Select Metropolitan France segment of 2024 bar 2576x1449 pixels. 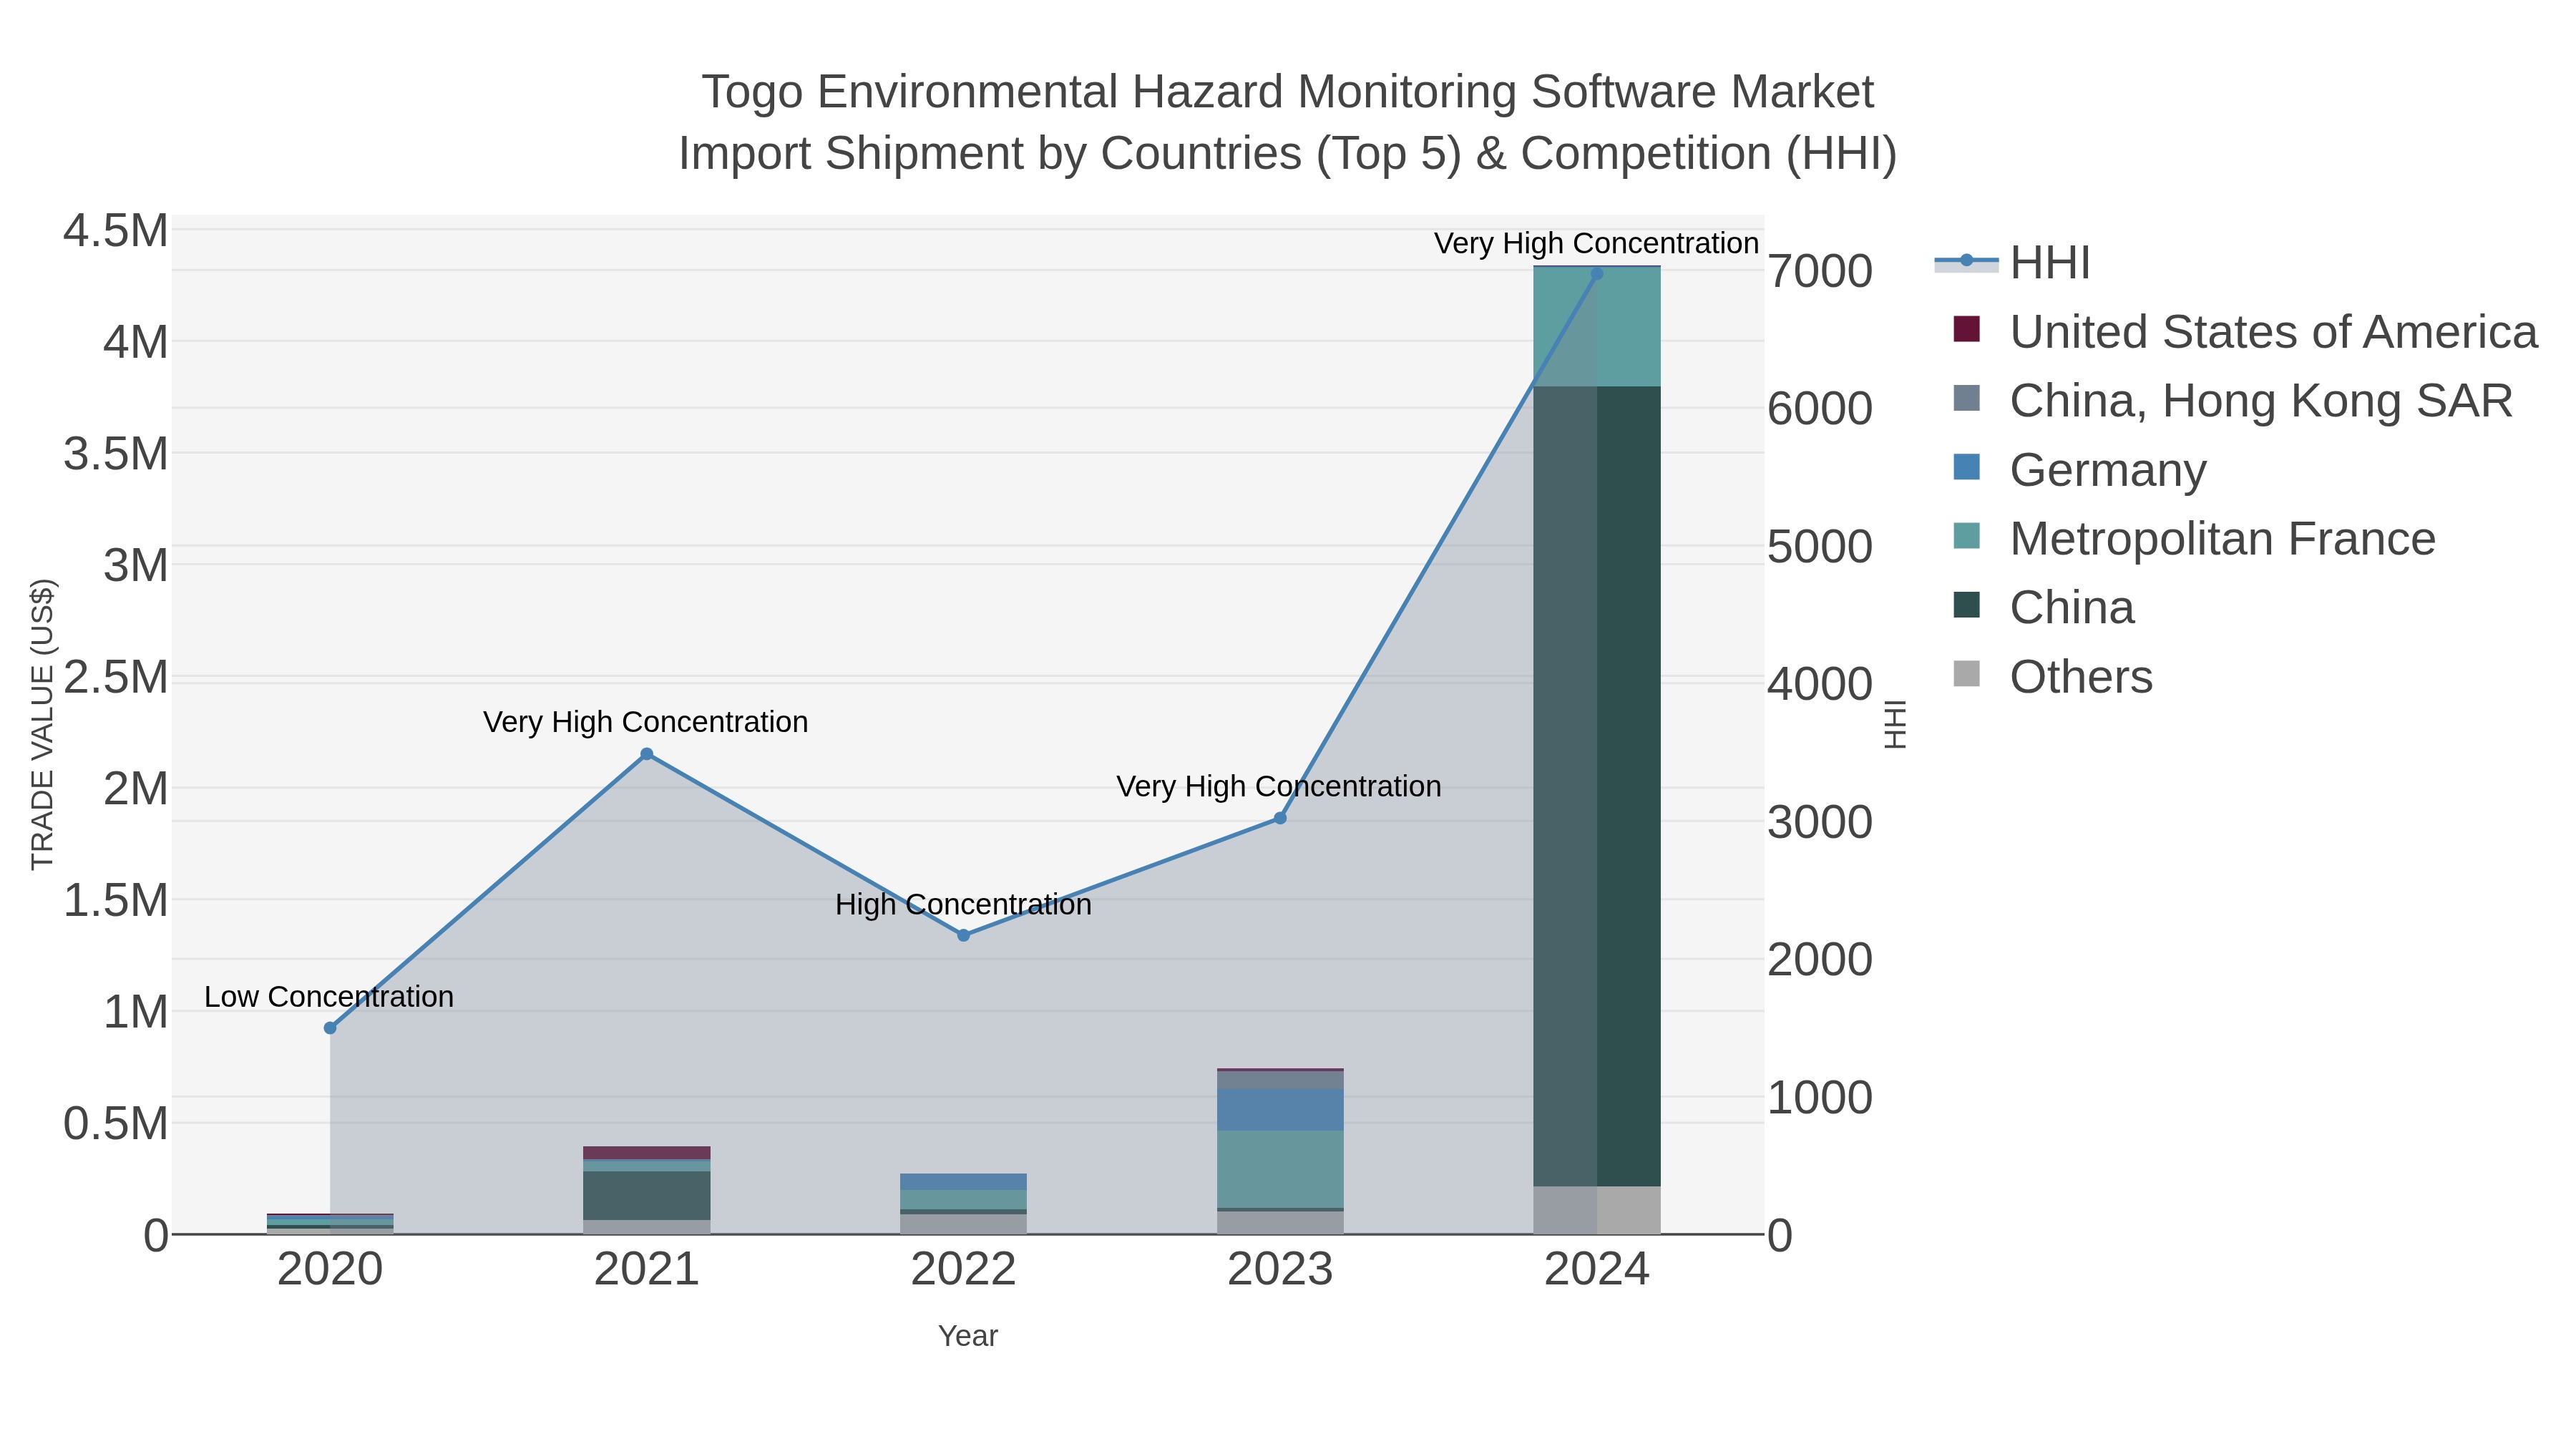coord(1597,327)
